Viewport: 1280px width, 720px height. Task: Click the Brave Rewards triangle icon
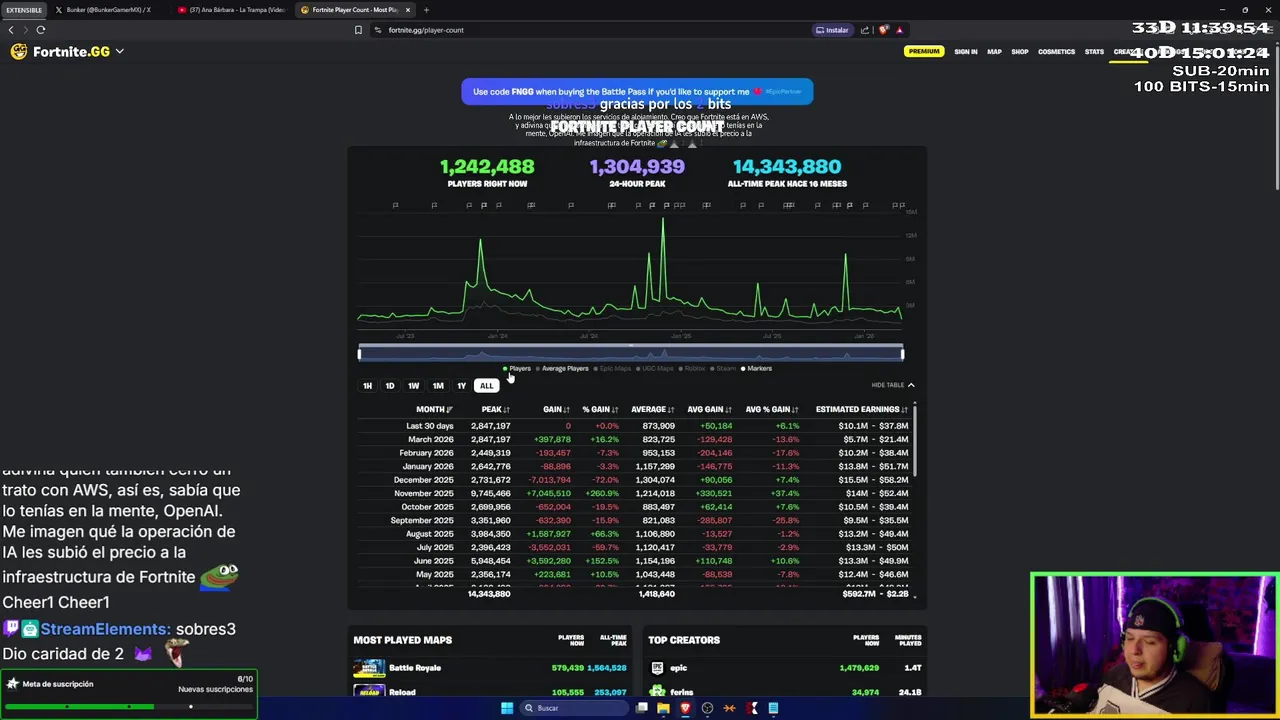click(899, 30)
